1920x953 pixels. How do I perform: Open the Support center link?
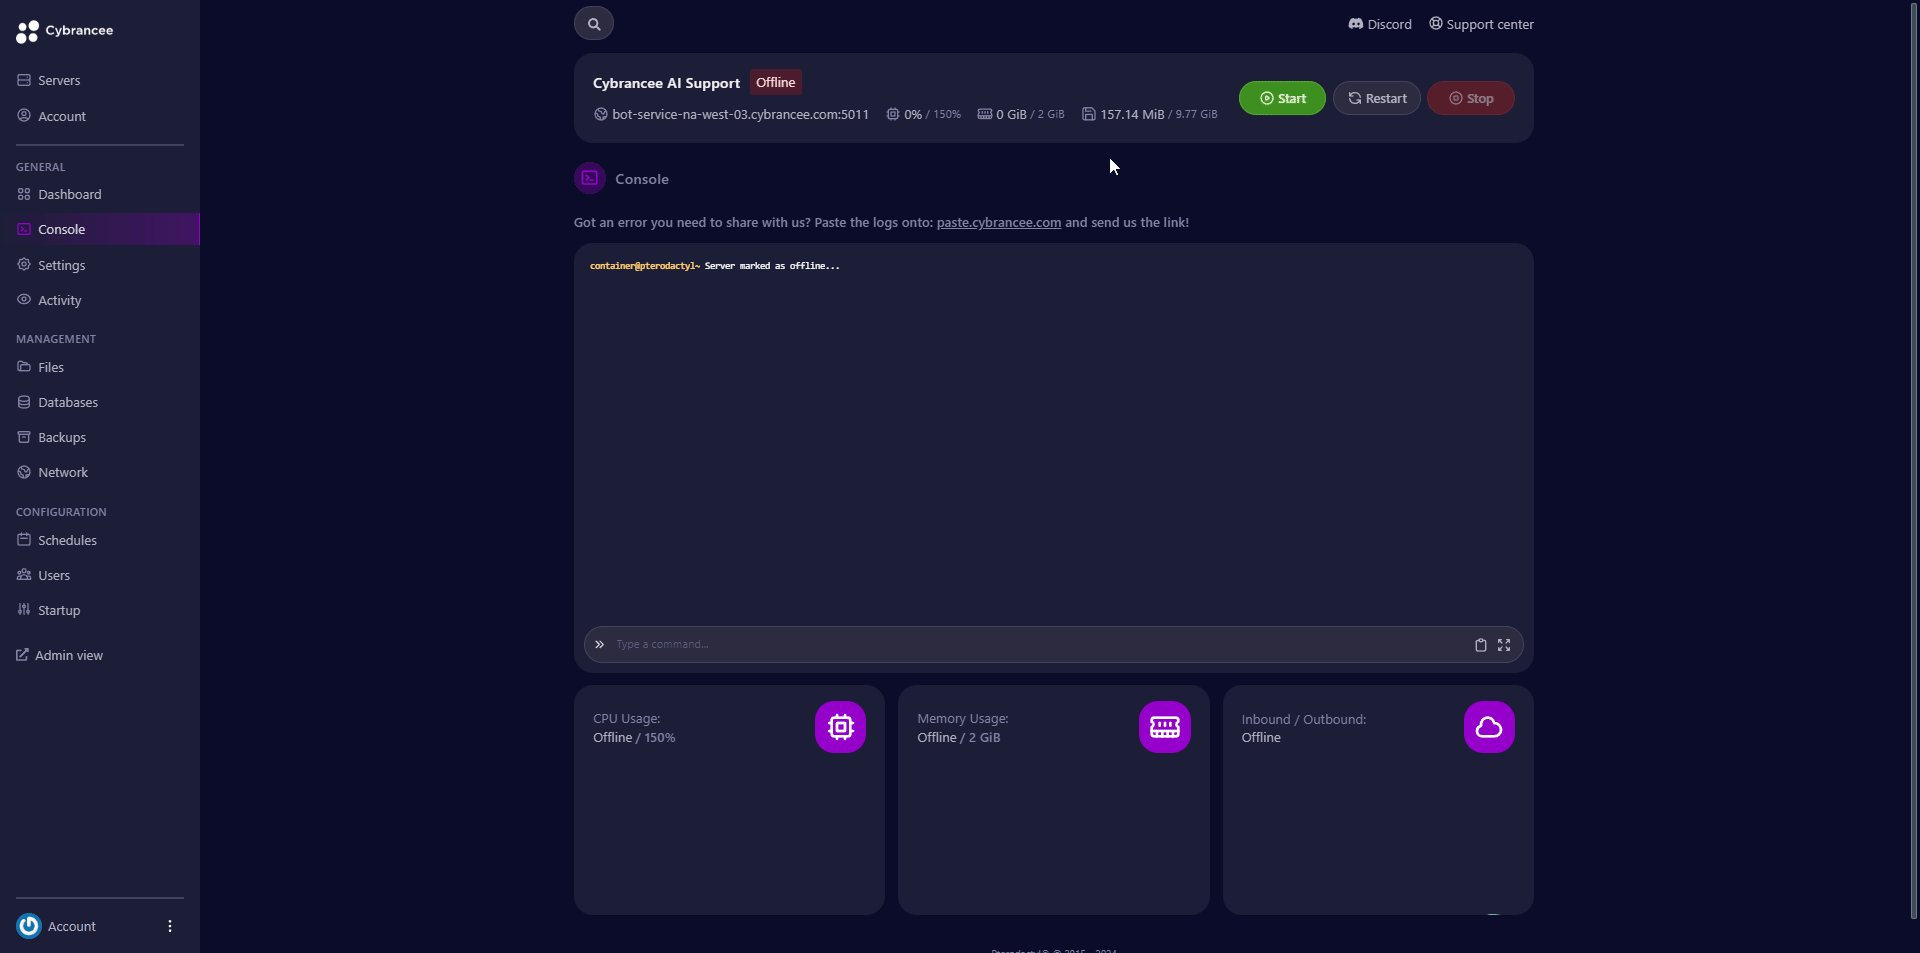tap(1481, 24)
